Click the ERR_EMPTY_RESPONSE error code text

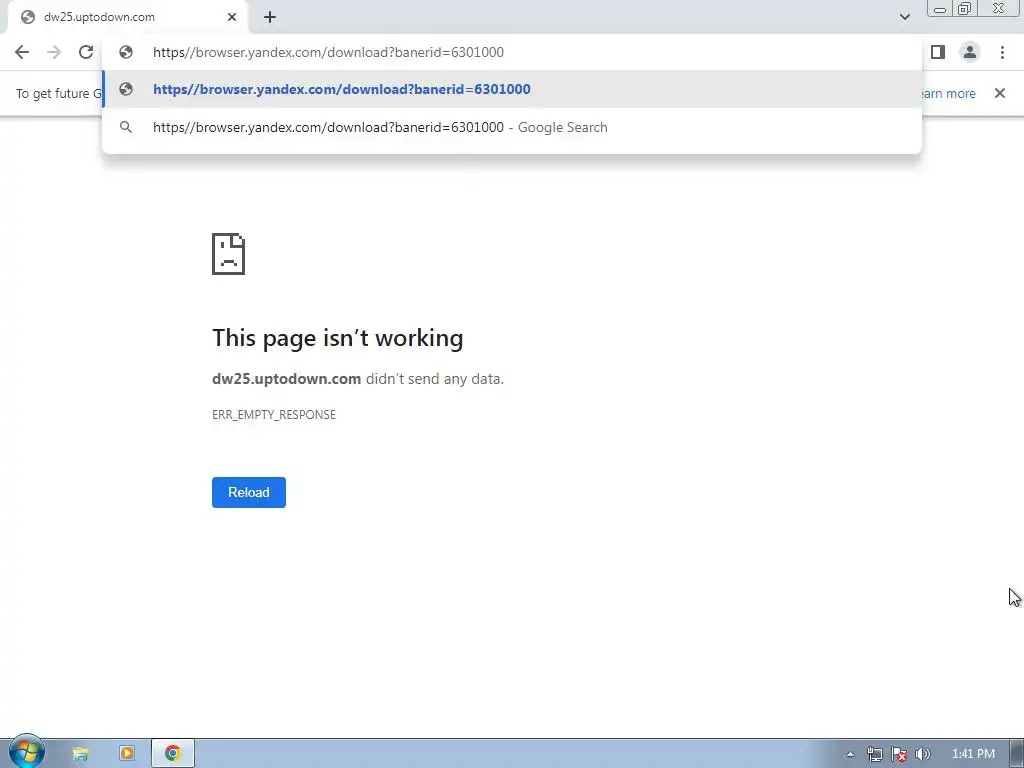pyautogui.click(x=274, y=415)
